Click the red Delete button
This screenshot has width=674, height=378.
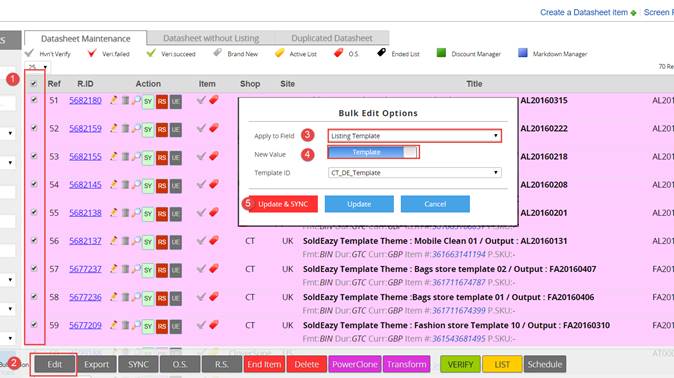(306, 364)
